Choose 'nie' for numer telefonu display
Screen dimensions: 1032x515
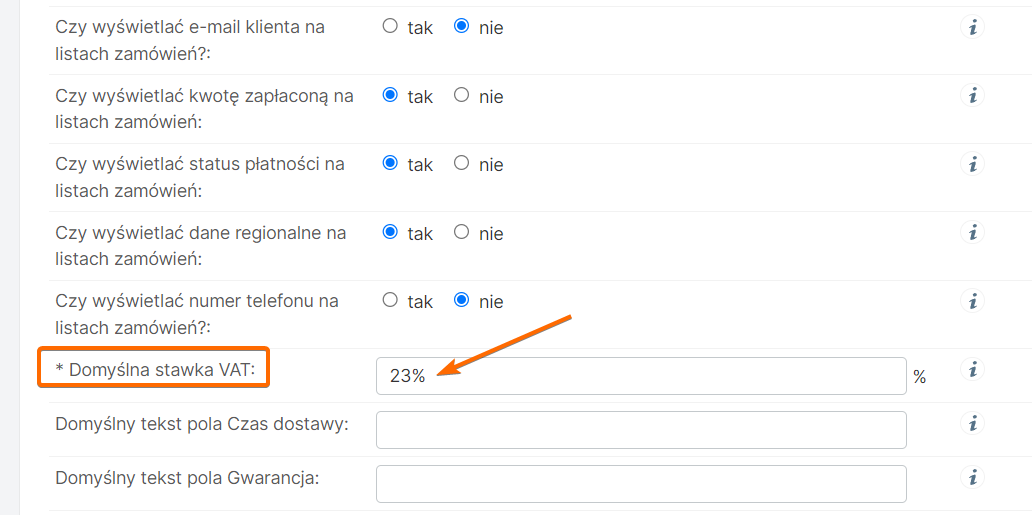(461, 300)
